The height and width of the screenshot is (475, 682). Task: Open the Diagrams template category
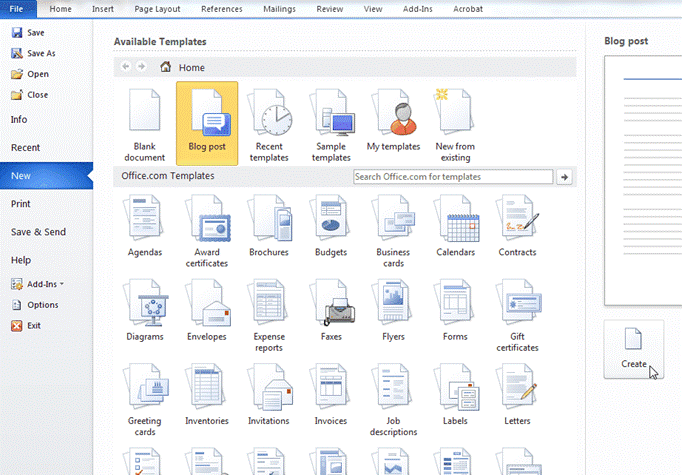coord(145,310)
